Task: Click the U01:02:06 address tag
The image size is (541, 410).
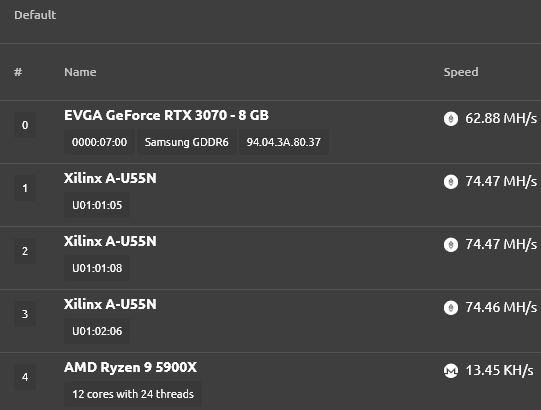Action: click(x=97, y=331)
